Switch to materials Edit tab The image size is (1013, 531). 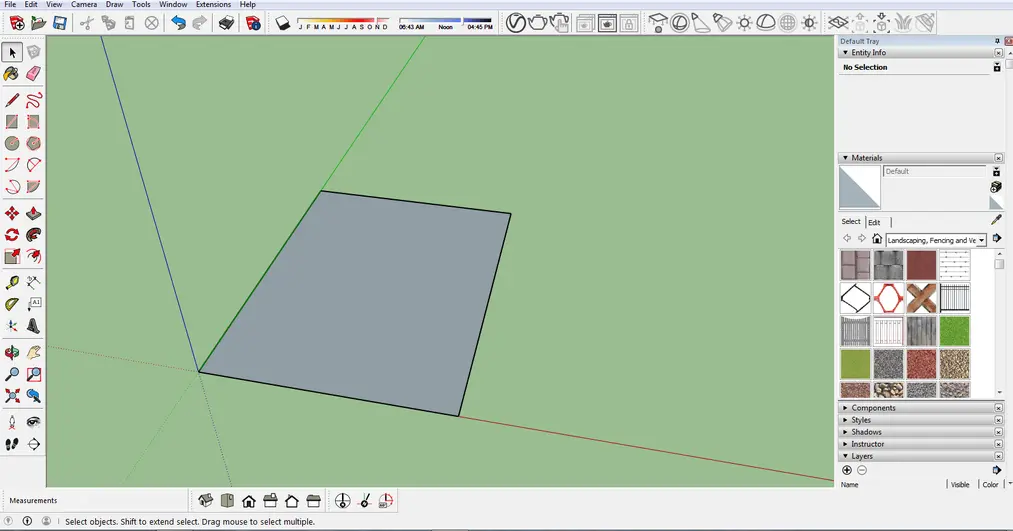[874, 222]
